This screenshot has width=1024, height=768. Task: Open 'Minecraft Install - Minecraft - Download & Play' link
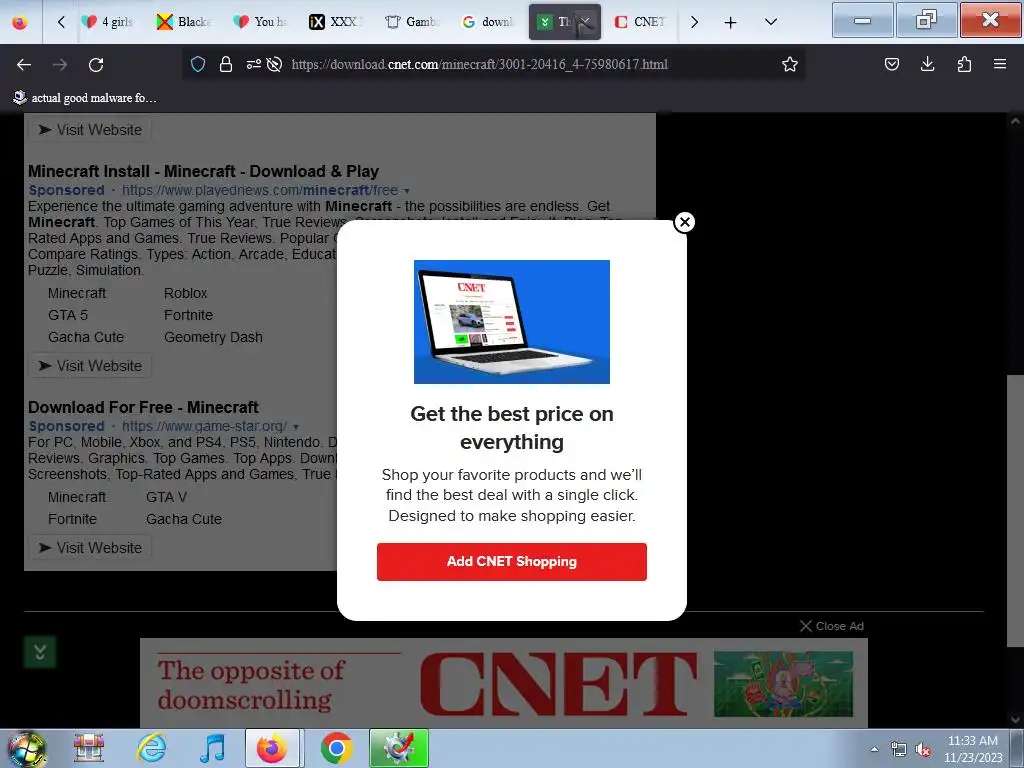click(203, 171)
